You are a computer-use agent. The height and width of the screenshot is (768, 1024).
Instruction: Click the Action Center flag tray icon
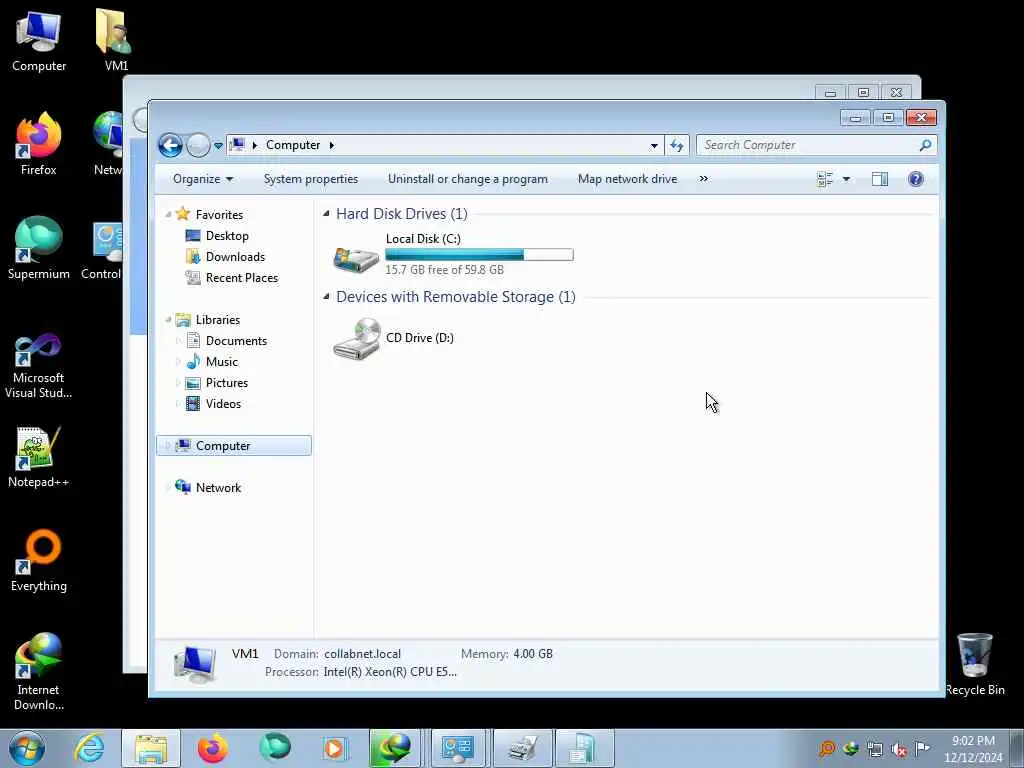923,749
